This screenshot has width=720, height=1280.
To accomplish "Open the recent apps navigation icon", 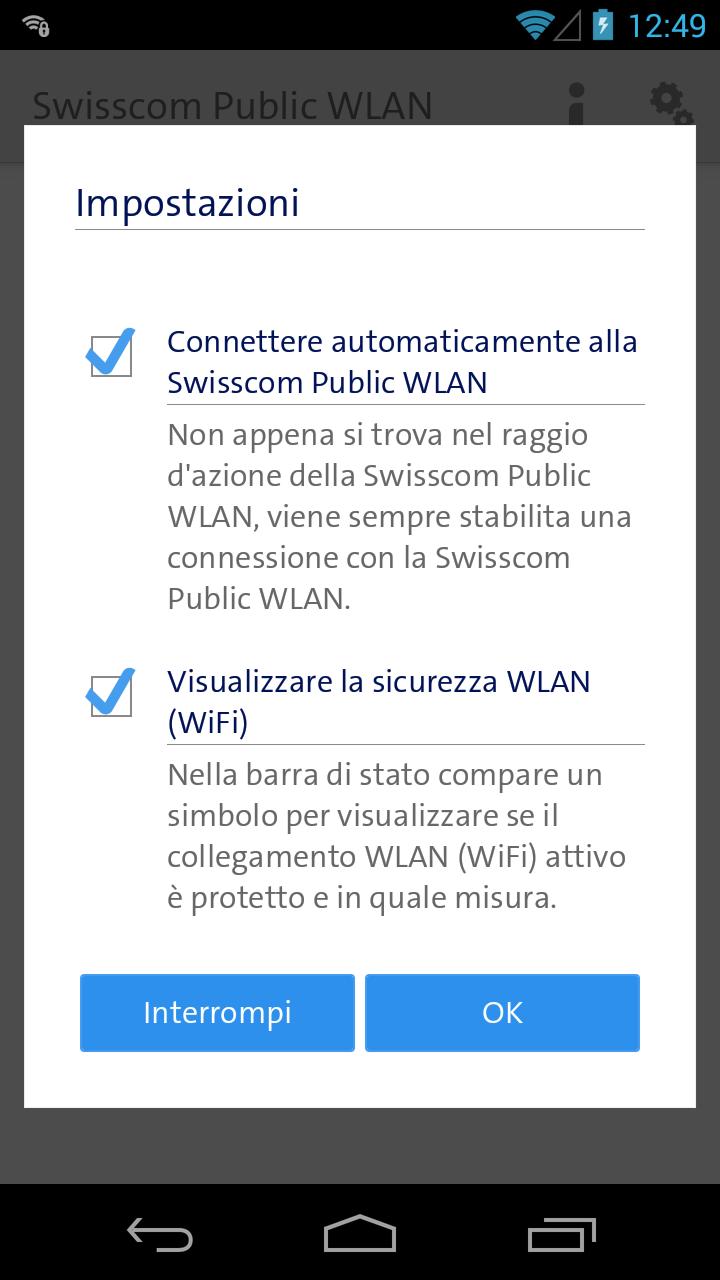I will pyautogui.click(x=561, y=1234).
